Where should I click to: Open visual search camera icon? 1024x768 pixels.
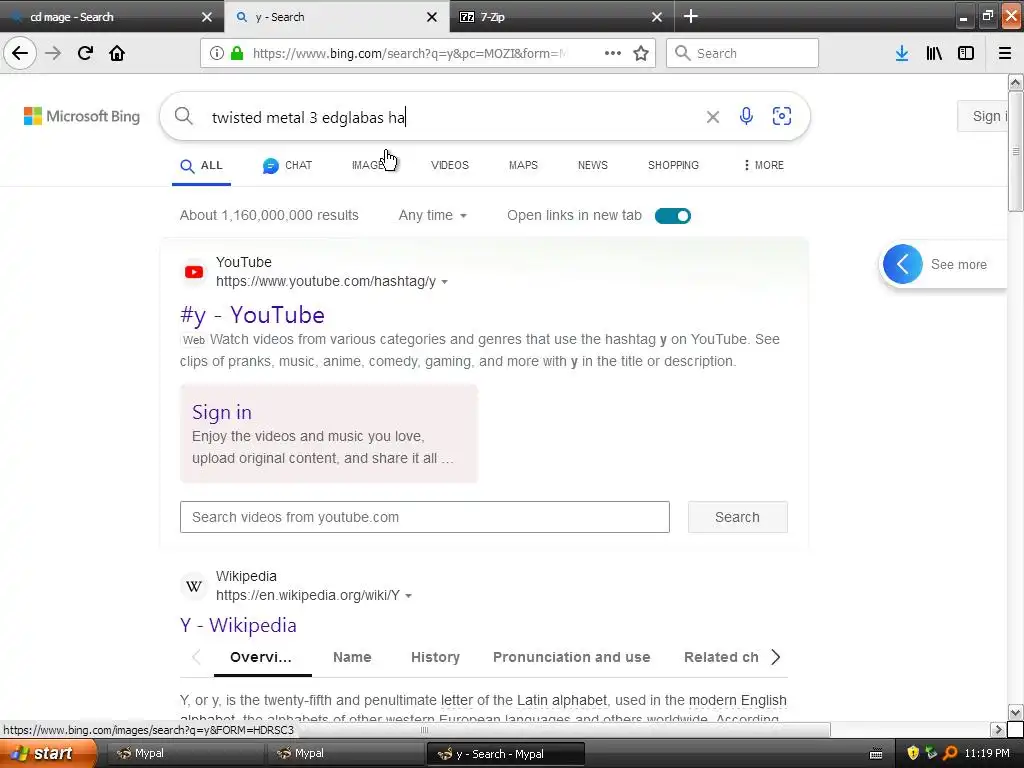point(782,116)
